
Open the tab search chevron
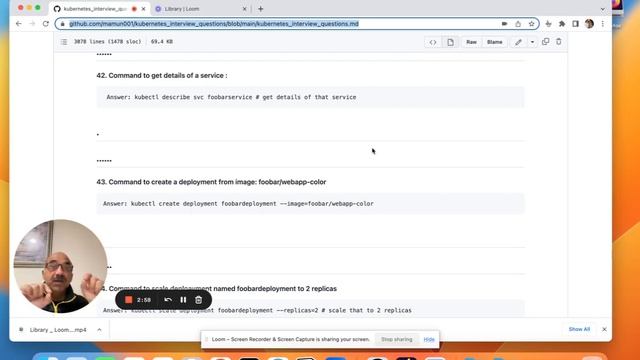click(x=602, y=9)
